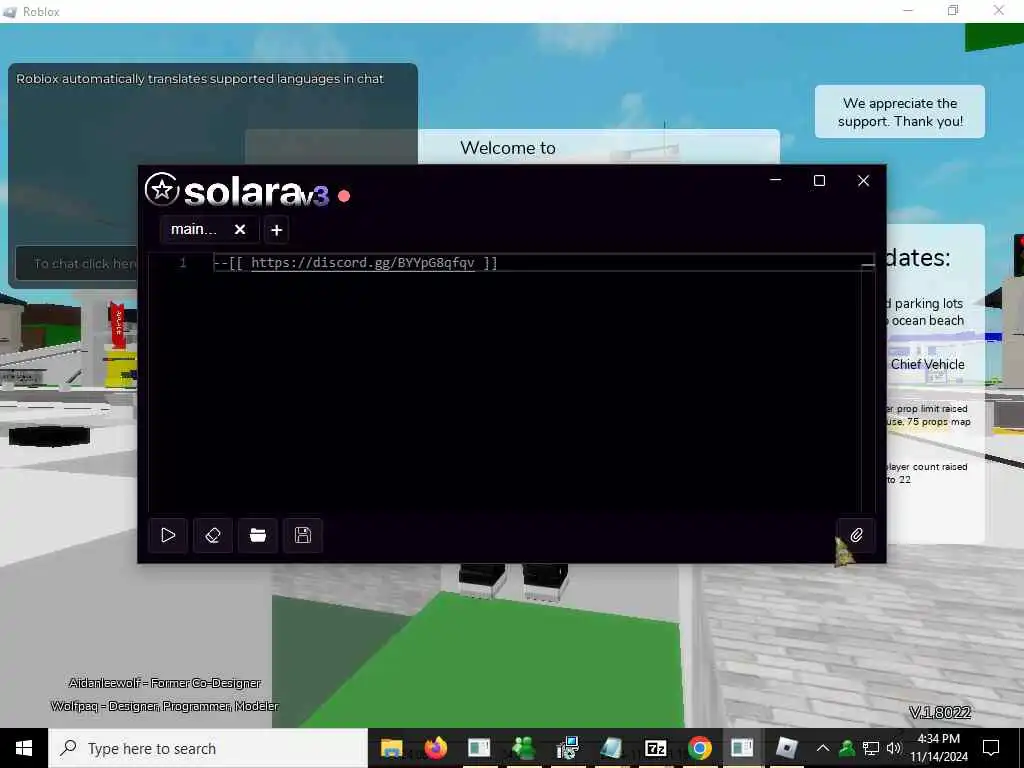The image size is (1024, 768).
Task: Click the Solara star logo icon
Action: 162,190
